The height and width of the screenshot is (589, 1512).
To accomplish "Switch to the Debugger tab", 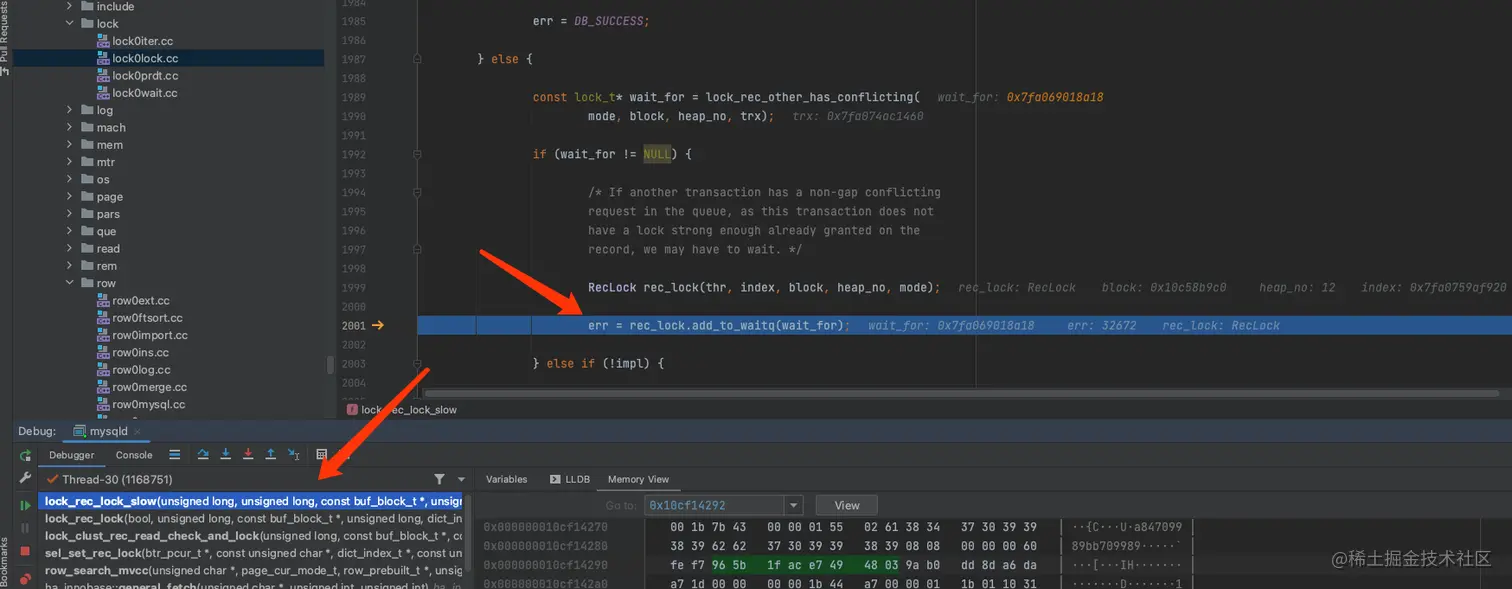I will pyautogui.click(x=72, y=455).
